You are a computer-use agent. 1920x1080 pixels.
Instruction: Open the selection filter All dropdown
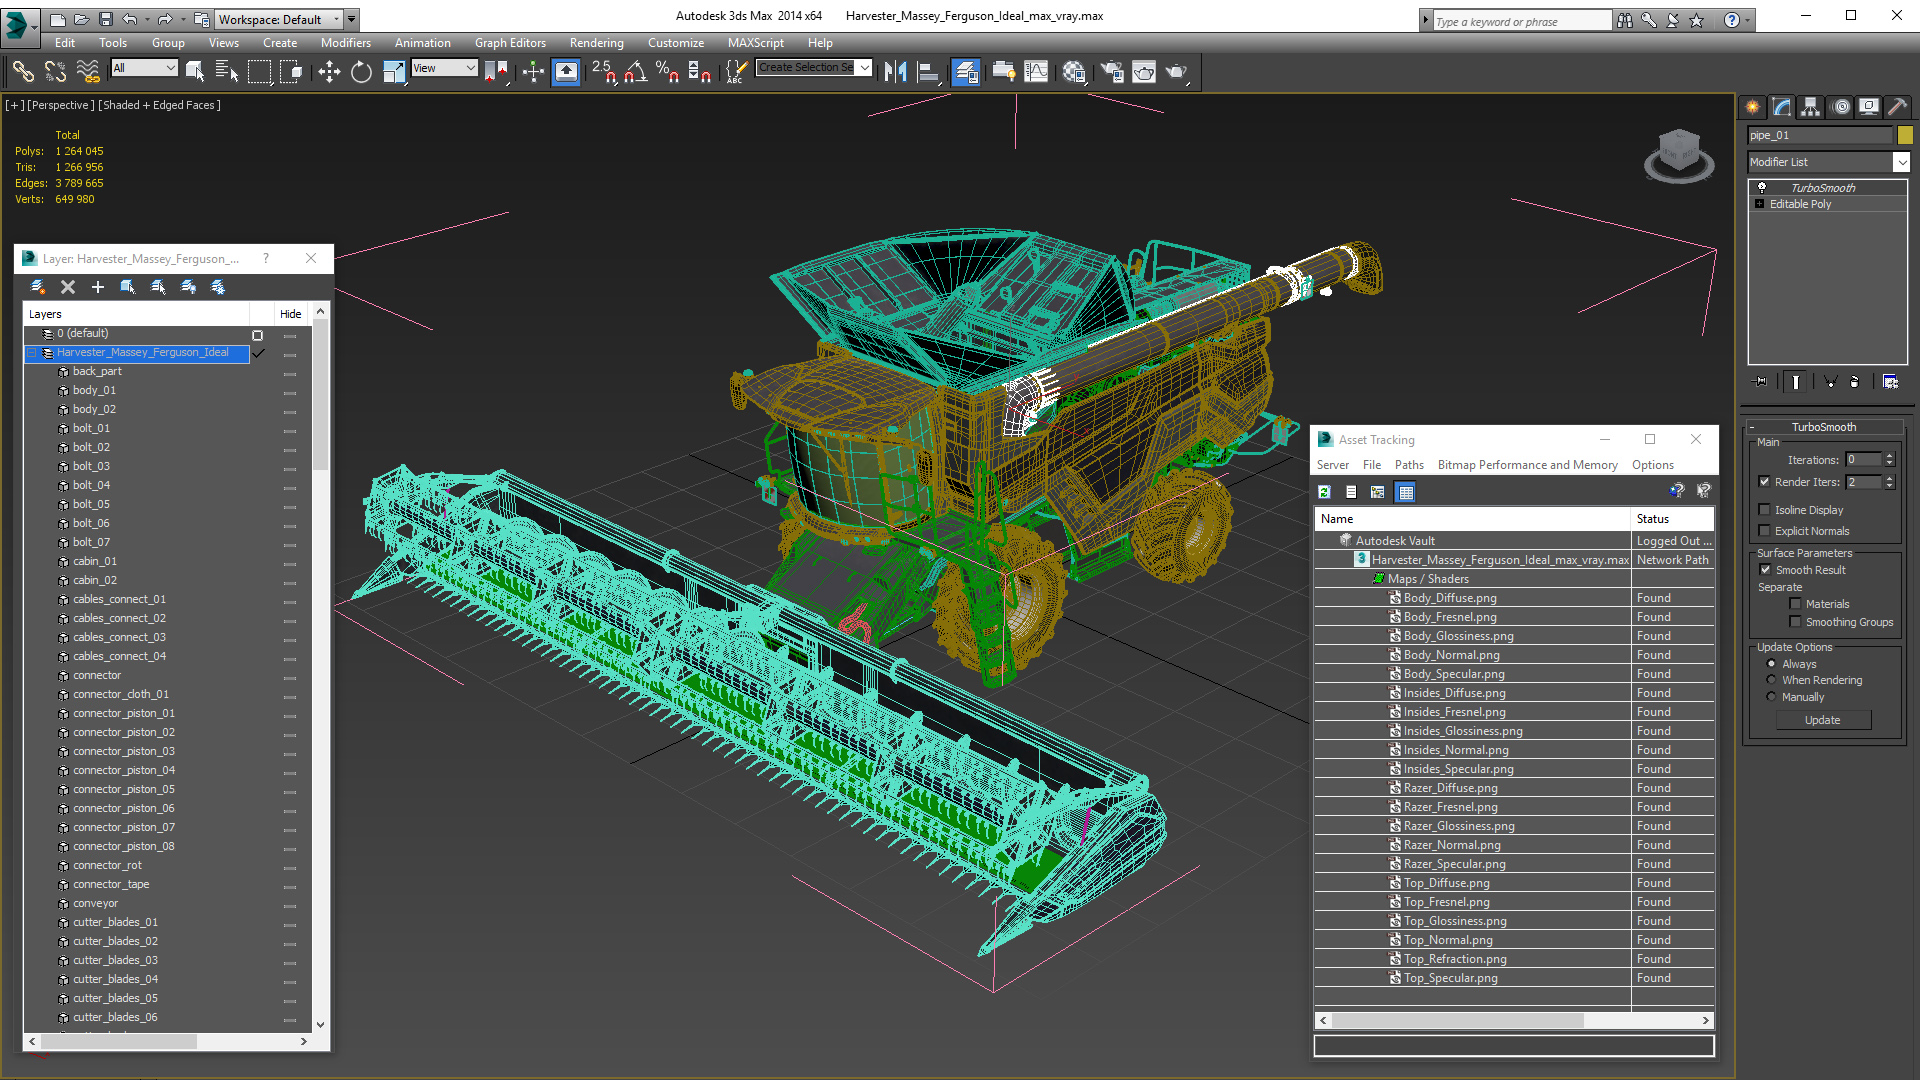144,68
